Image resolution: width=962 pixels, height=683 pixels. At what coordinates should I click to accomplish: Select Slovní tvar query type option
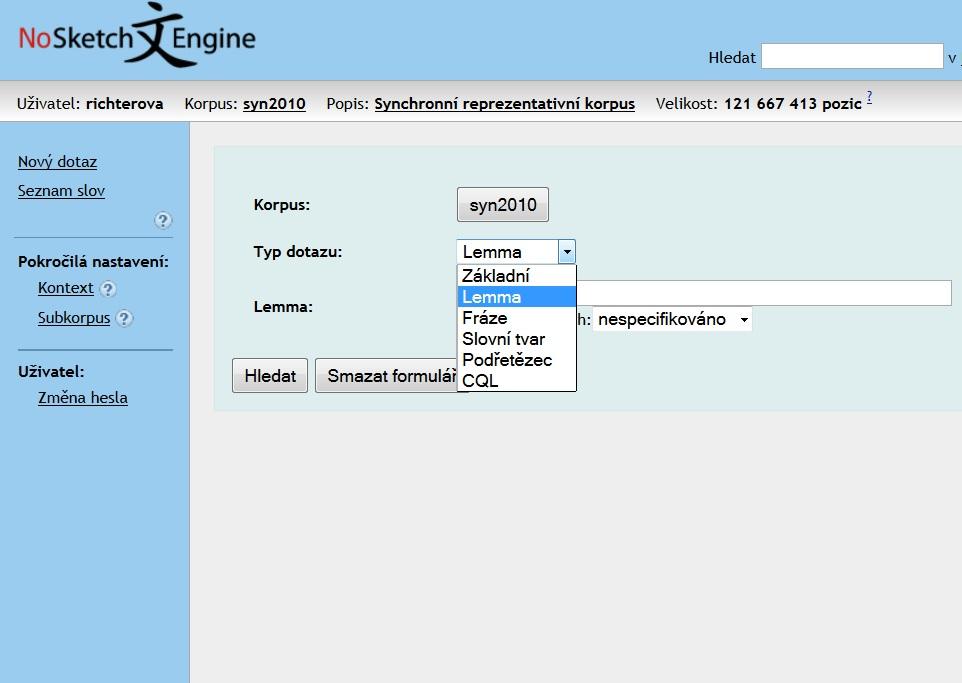517,339
